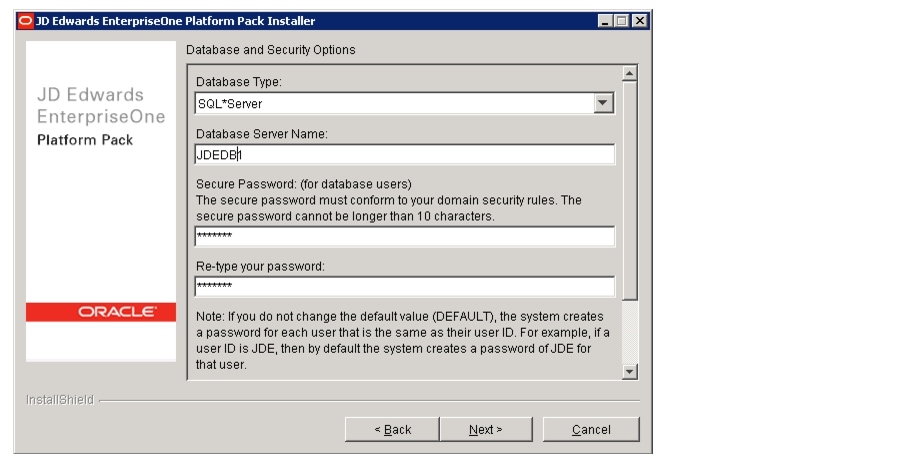This screenshot has height=462, width=900.
Task: Click the Re-type your password field
Action: click(x=405, y=286)
